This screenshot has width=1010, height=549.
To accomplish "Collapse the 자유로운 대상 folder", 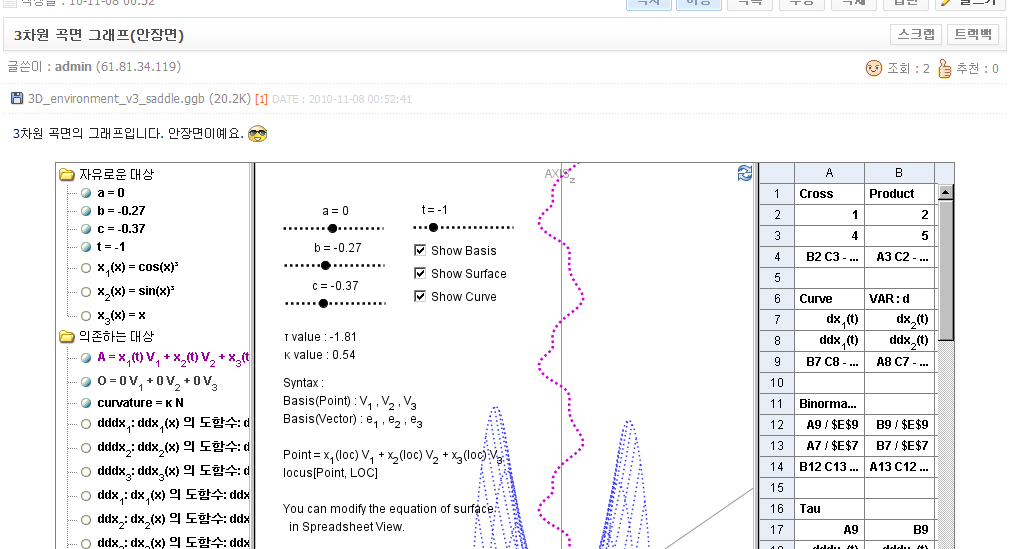I will [67, 175].
